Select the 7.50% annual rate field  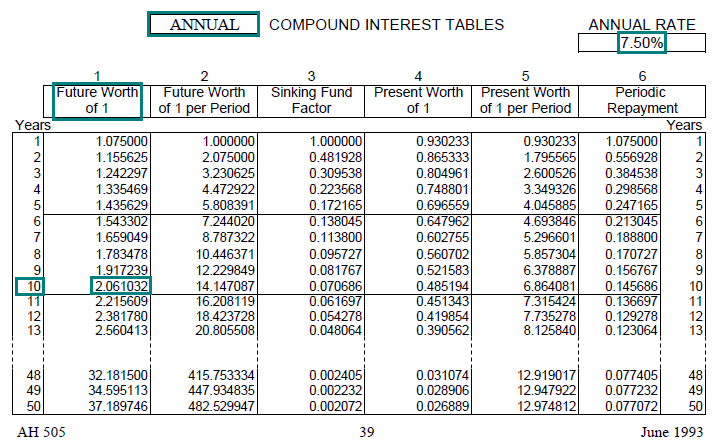[x=641, y=43]
